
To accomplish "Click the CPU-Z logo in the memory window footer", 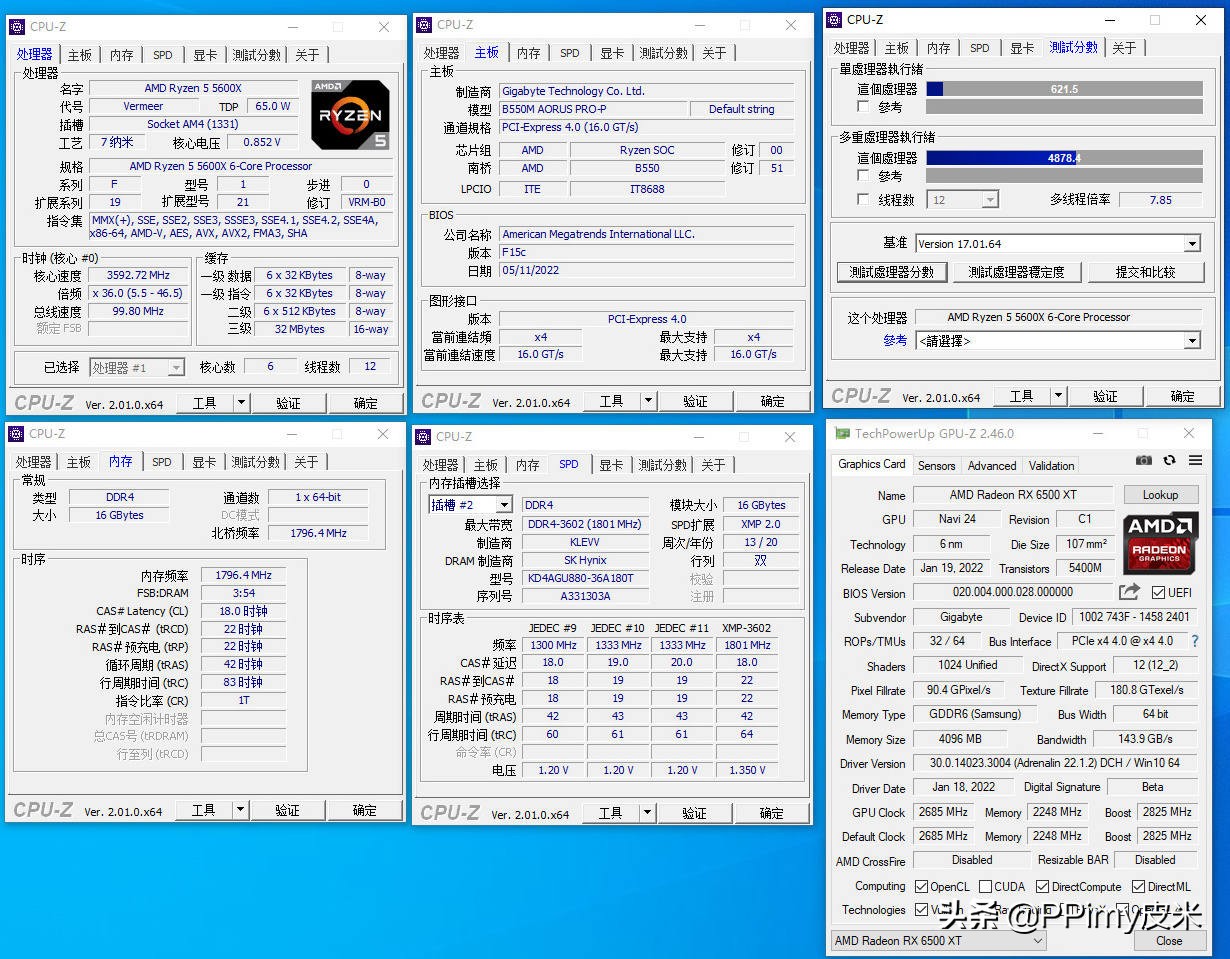I will 43,810.
